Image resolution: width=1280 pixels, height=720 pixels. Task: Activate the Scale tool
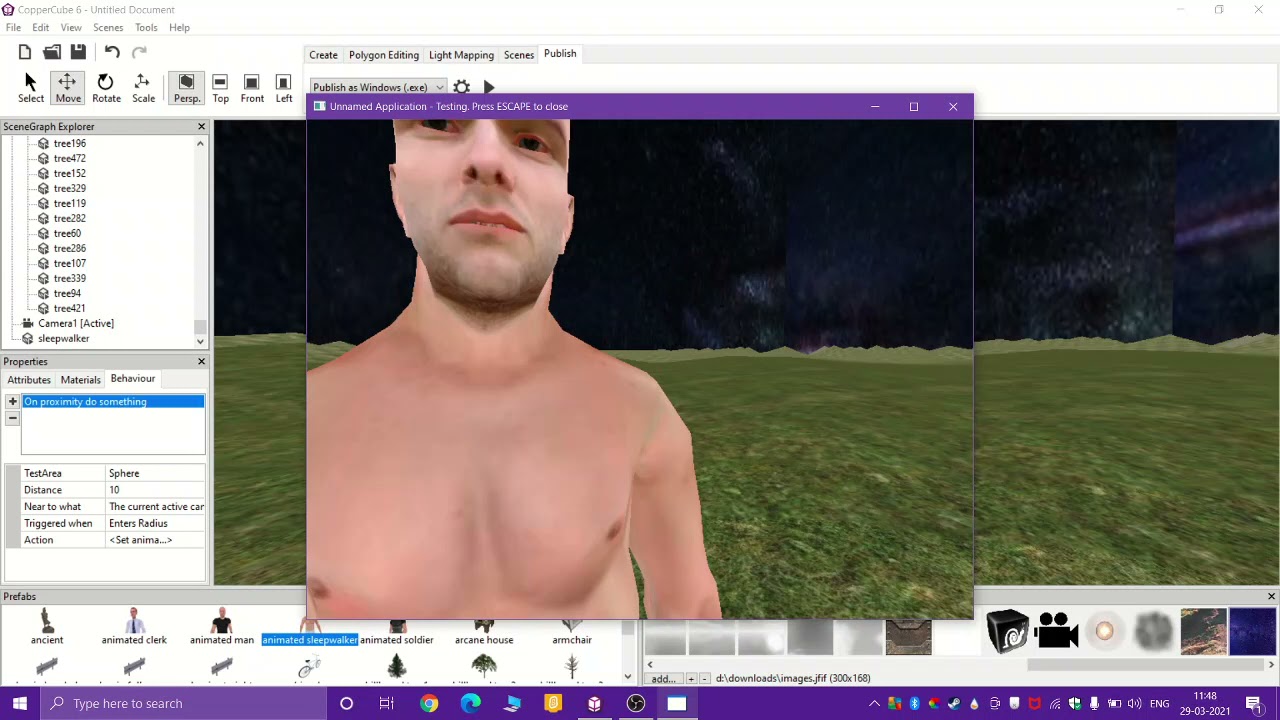pos(143,88)
